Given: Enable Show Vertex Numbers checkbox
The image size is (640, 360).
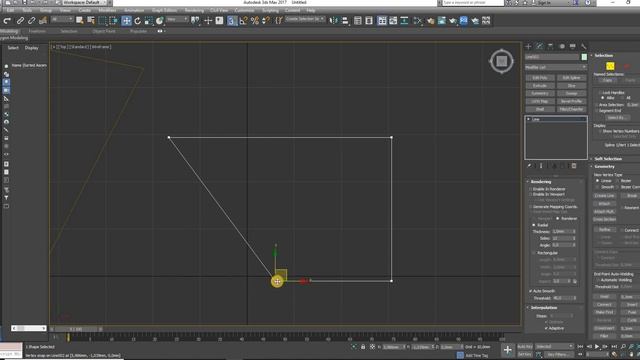Looking at the screenshot, I should [600, 131].
